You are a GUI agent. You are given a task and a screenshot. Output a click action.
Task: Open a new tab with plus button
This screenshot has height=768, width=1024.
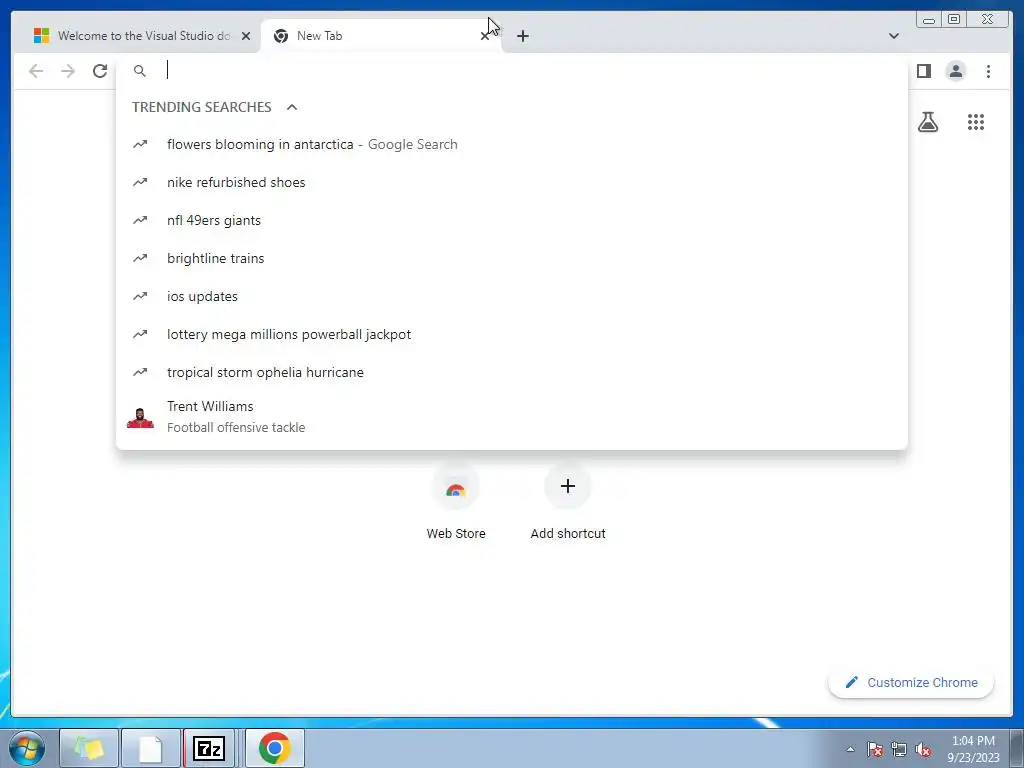pyautogui.click(x=522, y=36)
